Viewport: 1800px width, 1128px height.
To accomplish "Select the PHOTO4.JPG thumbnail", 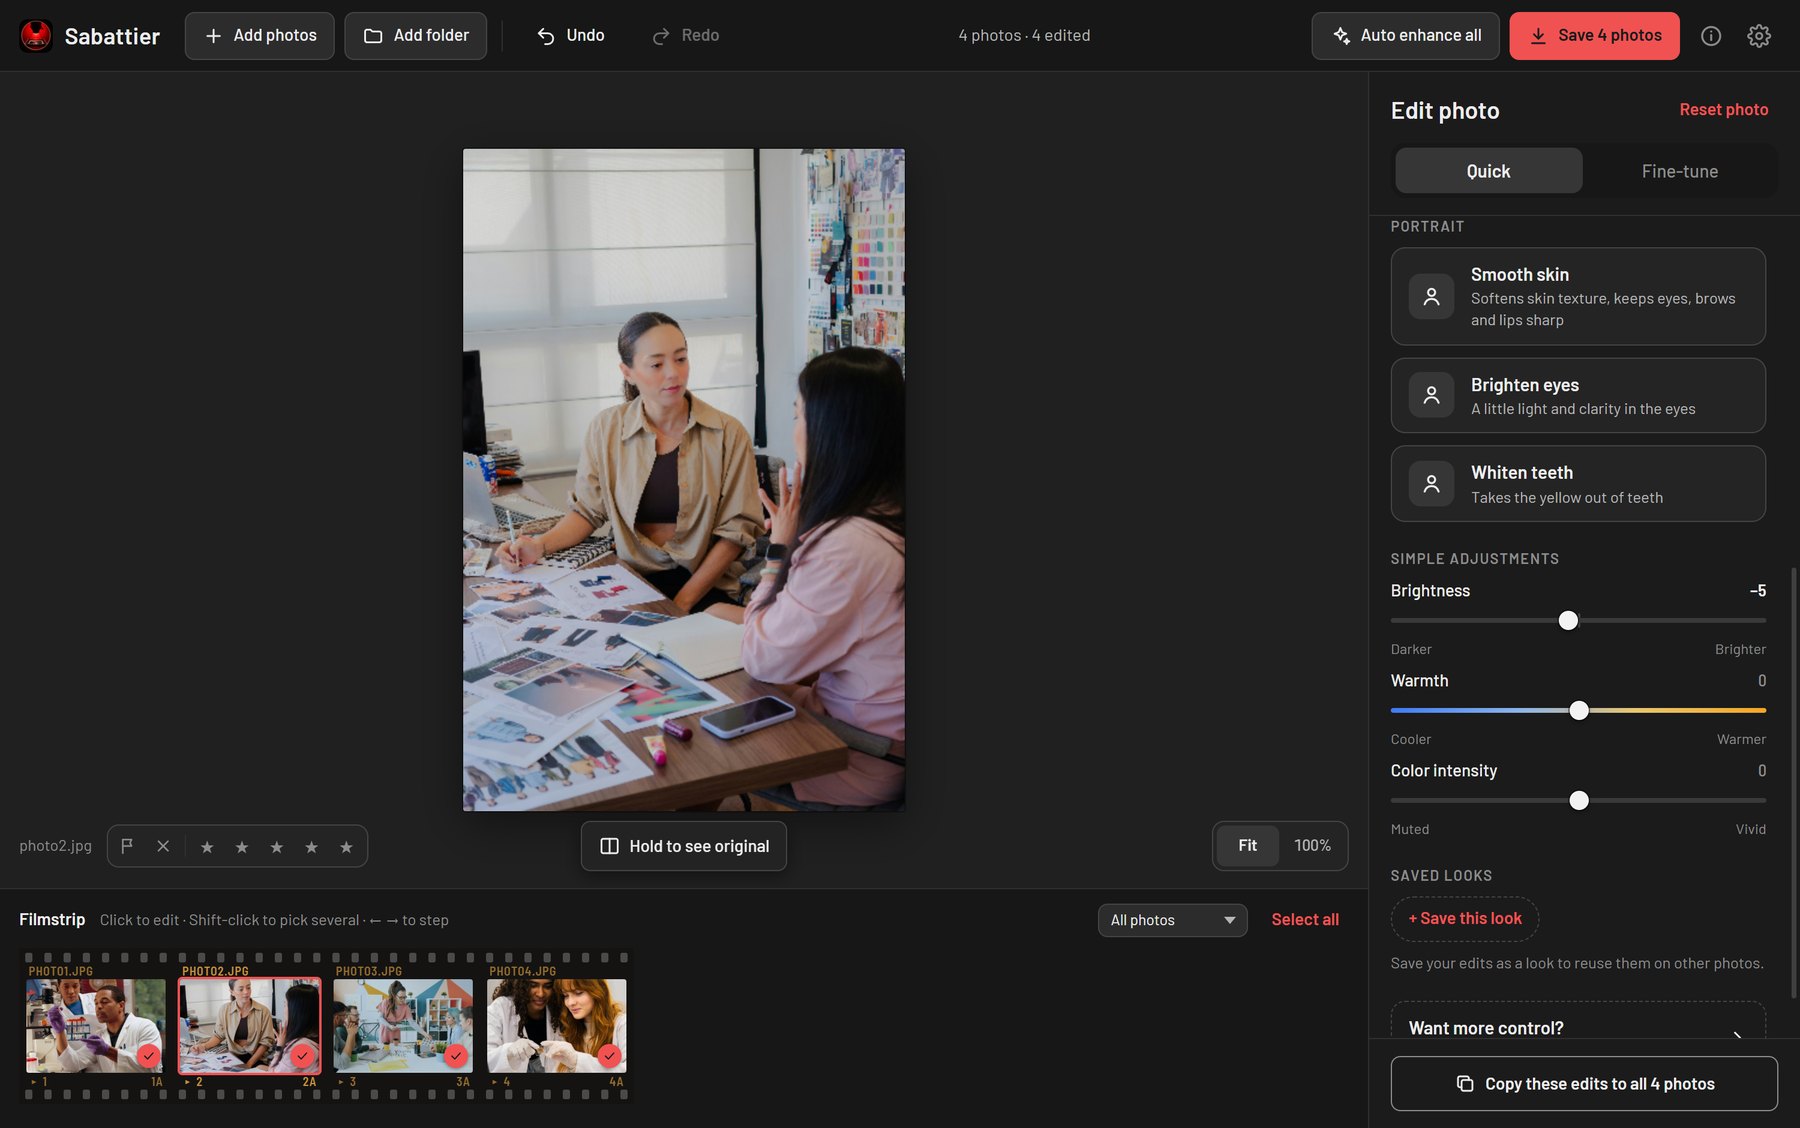I will tap(557, 1026).
